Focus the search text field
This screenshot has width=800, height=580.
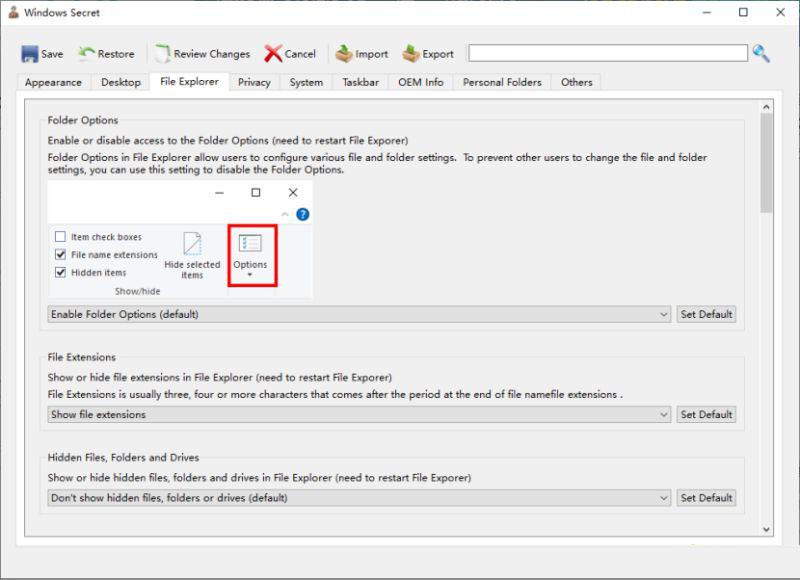point(608,53)
